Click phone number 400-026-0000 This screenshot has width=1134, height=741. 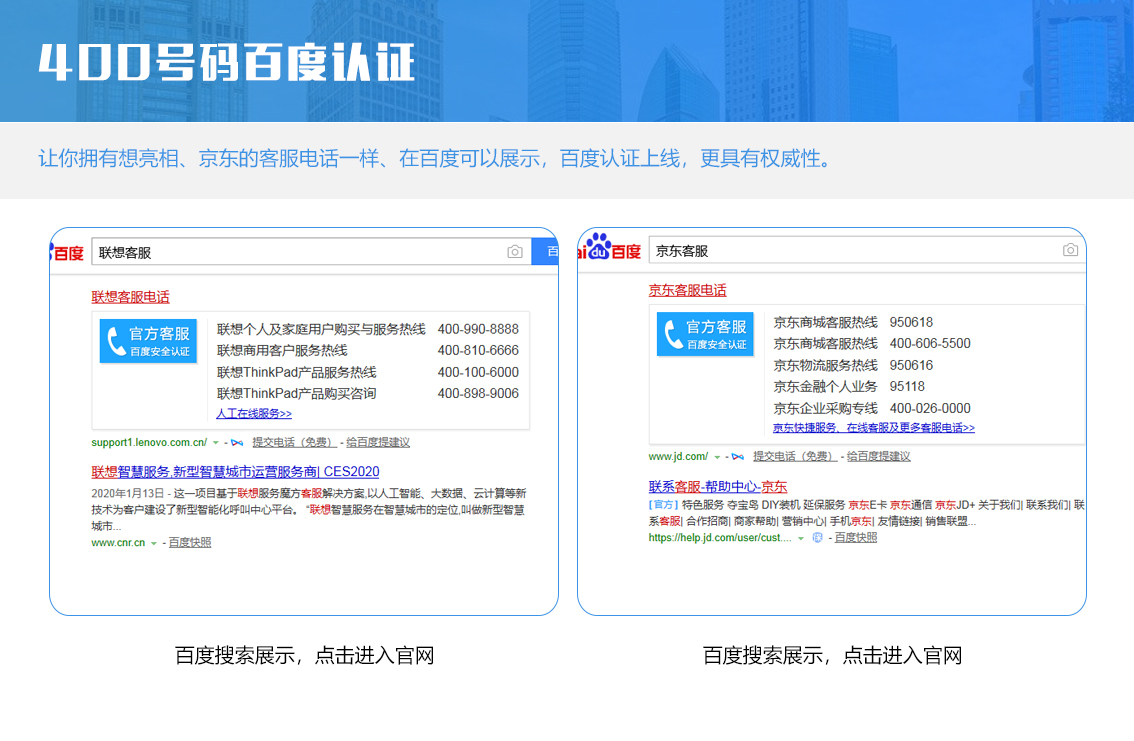(930, 408)
